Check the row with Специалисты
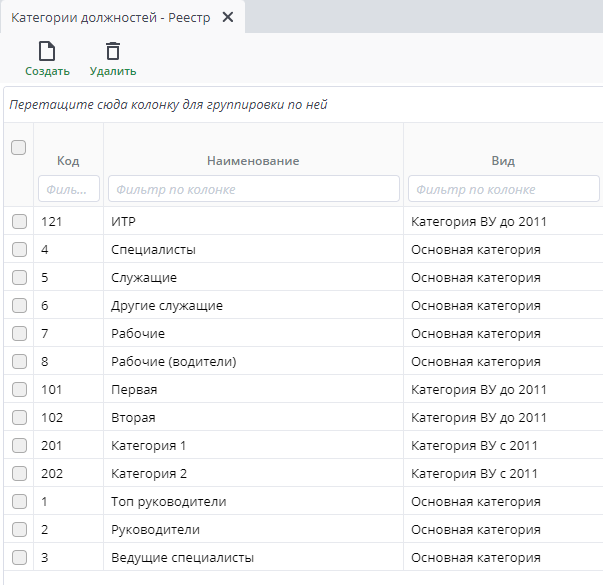Viewport: 603px width, 585px height. point(19,250)
